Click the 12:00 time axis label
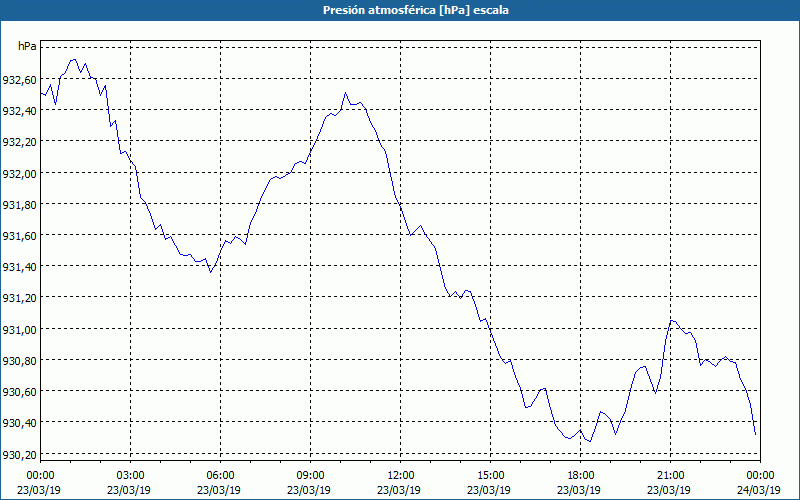This screenshot has width=800, height=500. click(400, 476)
